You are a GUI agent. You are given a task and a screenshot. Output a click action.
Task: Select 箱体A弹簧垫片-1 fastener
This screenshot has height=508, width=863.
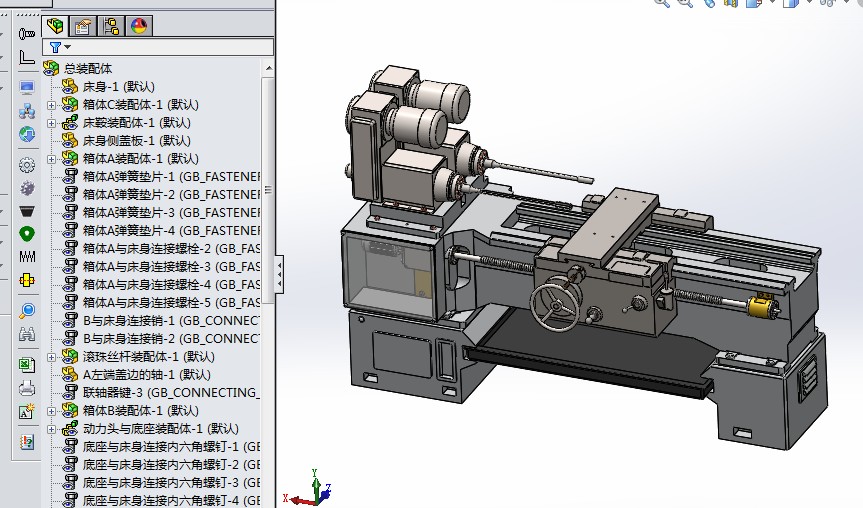point(171,177)
